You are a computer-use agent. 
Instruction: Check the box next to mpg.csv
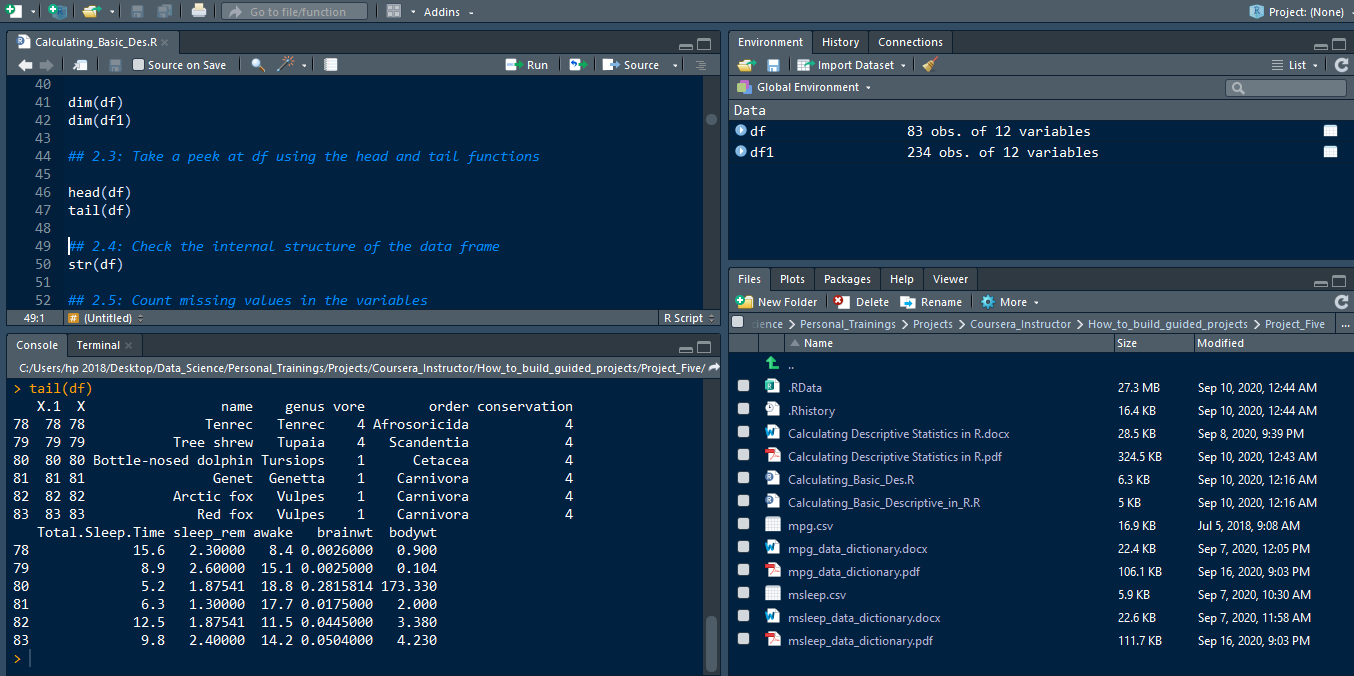(743, 525)
